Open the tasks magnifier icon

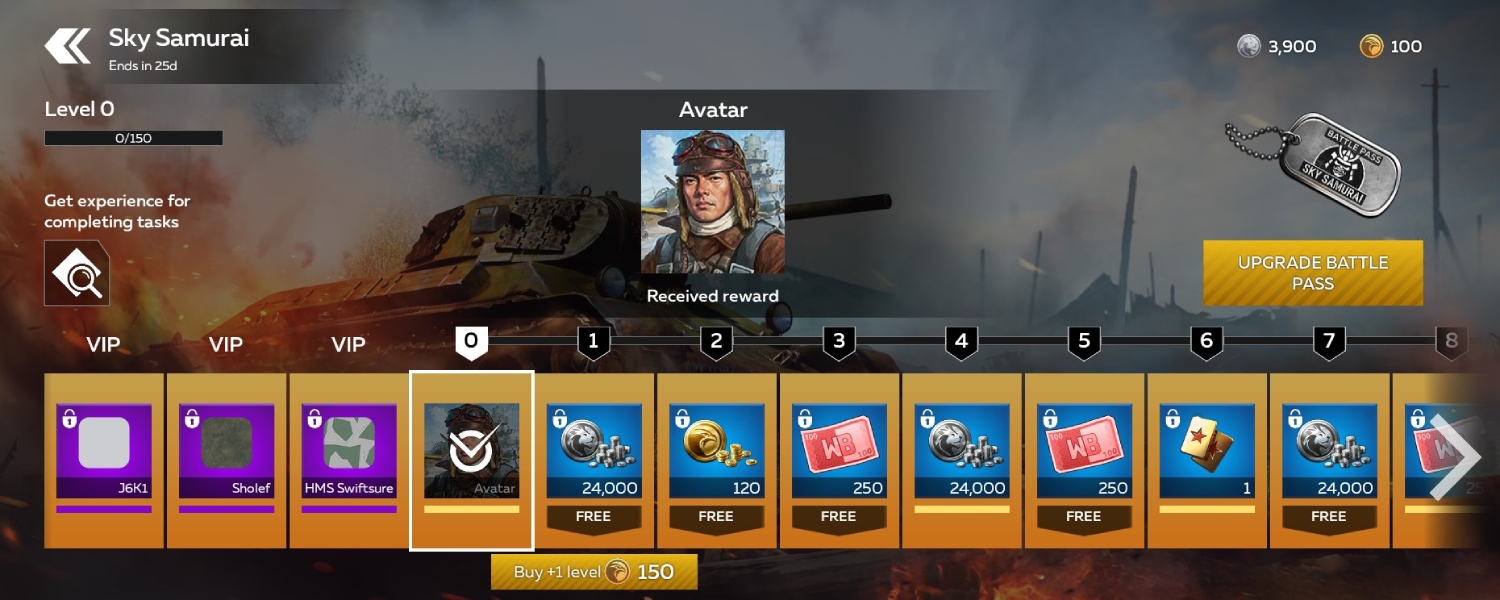77,273
